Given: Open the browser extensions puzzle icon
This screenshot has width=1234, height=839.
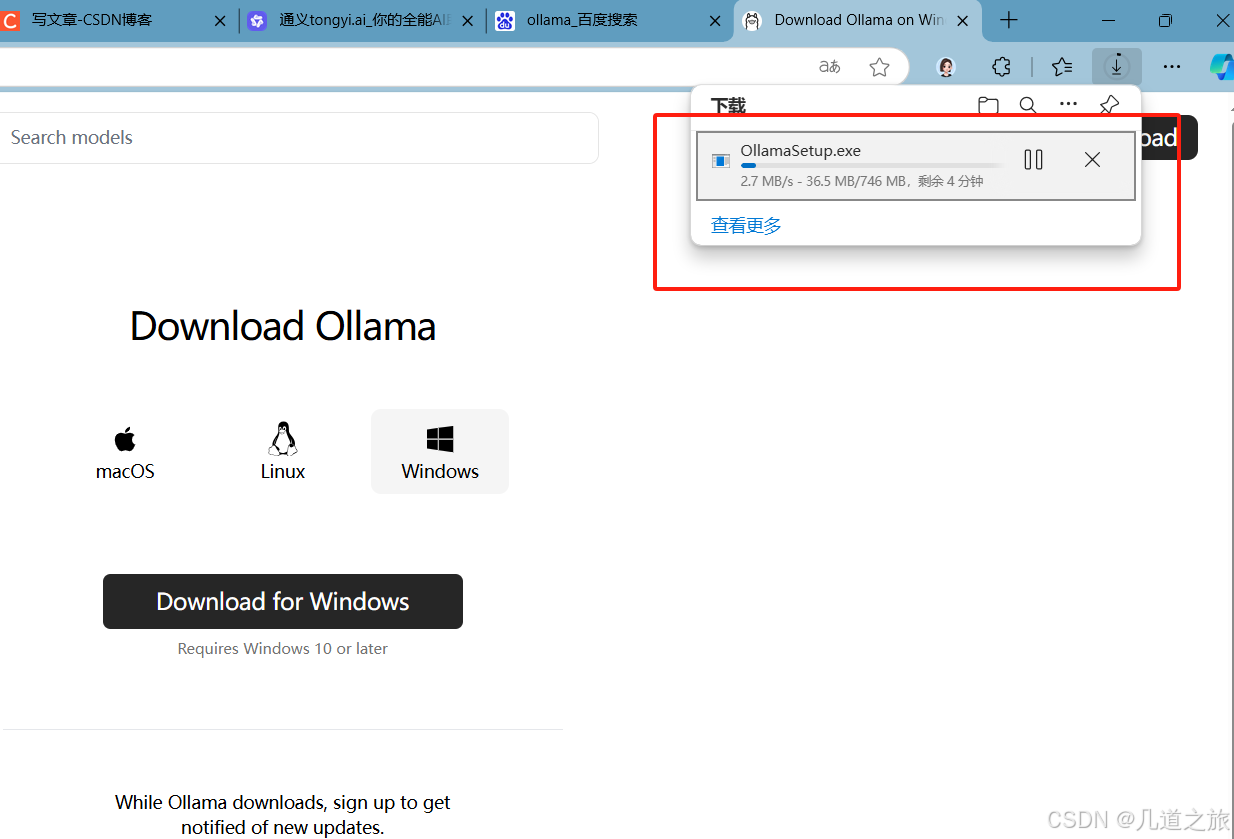Looking at the screenshot, I should pos(1001,67).
